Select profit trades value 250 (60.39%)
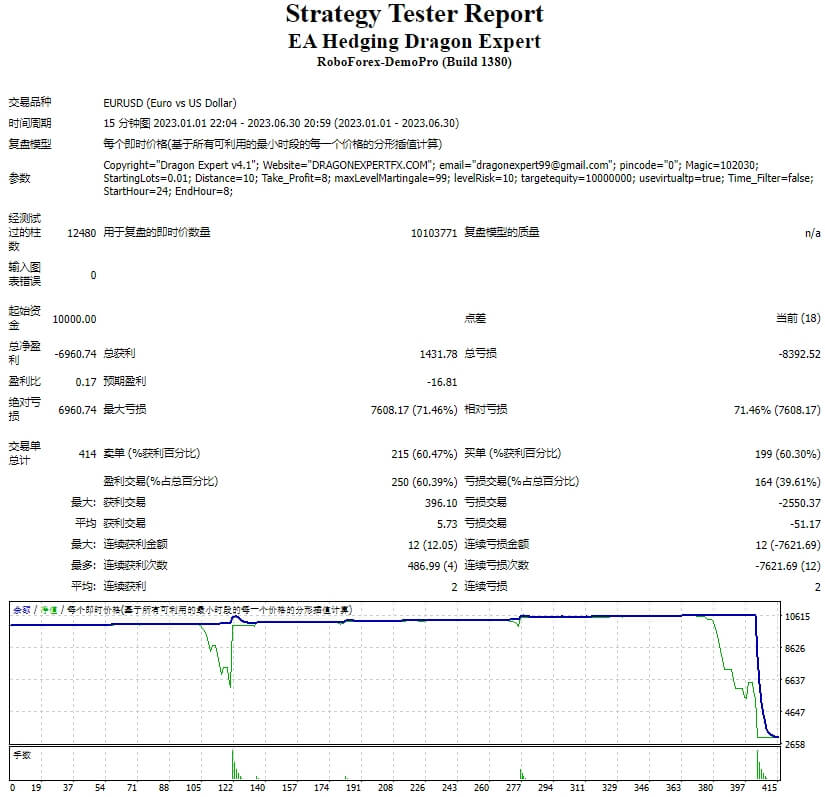Viewport: 825px width, 797px height. [424, 482]
